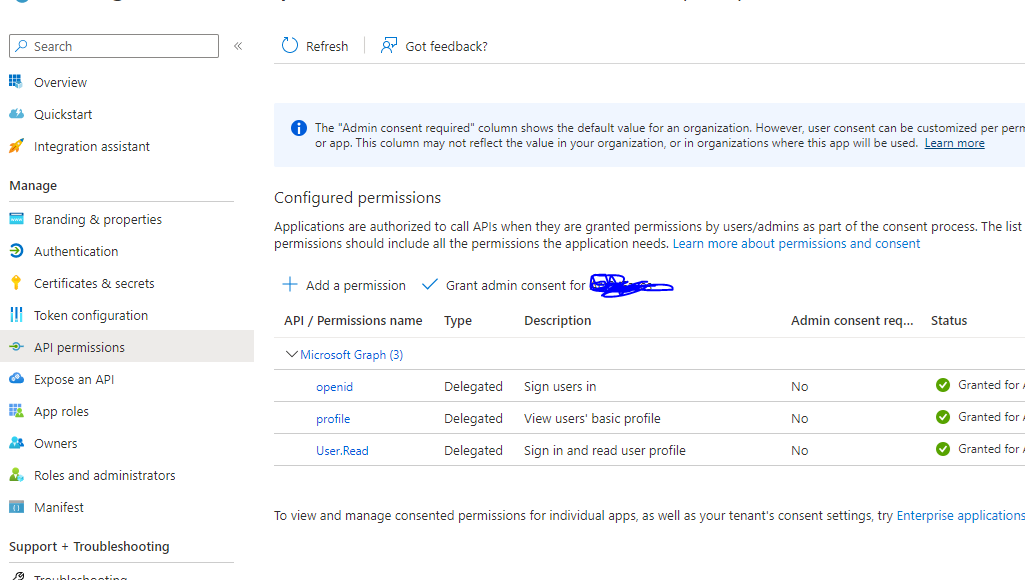Screen dimensions: 1025x580
Task: Click the Description column header
Action: coord(558,320)
